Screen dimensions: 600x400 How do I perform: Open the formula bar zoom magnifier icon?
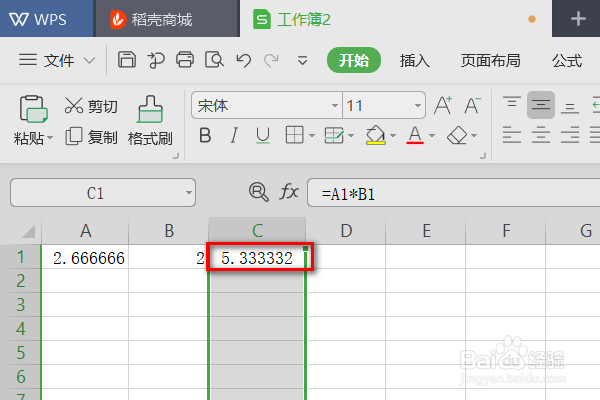(259, 192)
